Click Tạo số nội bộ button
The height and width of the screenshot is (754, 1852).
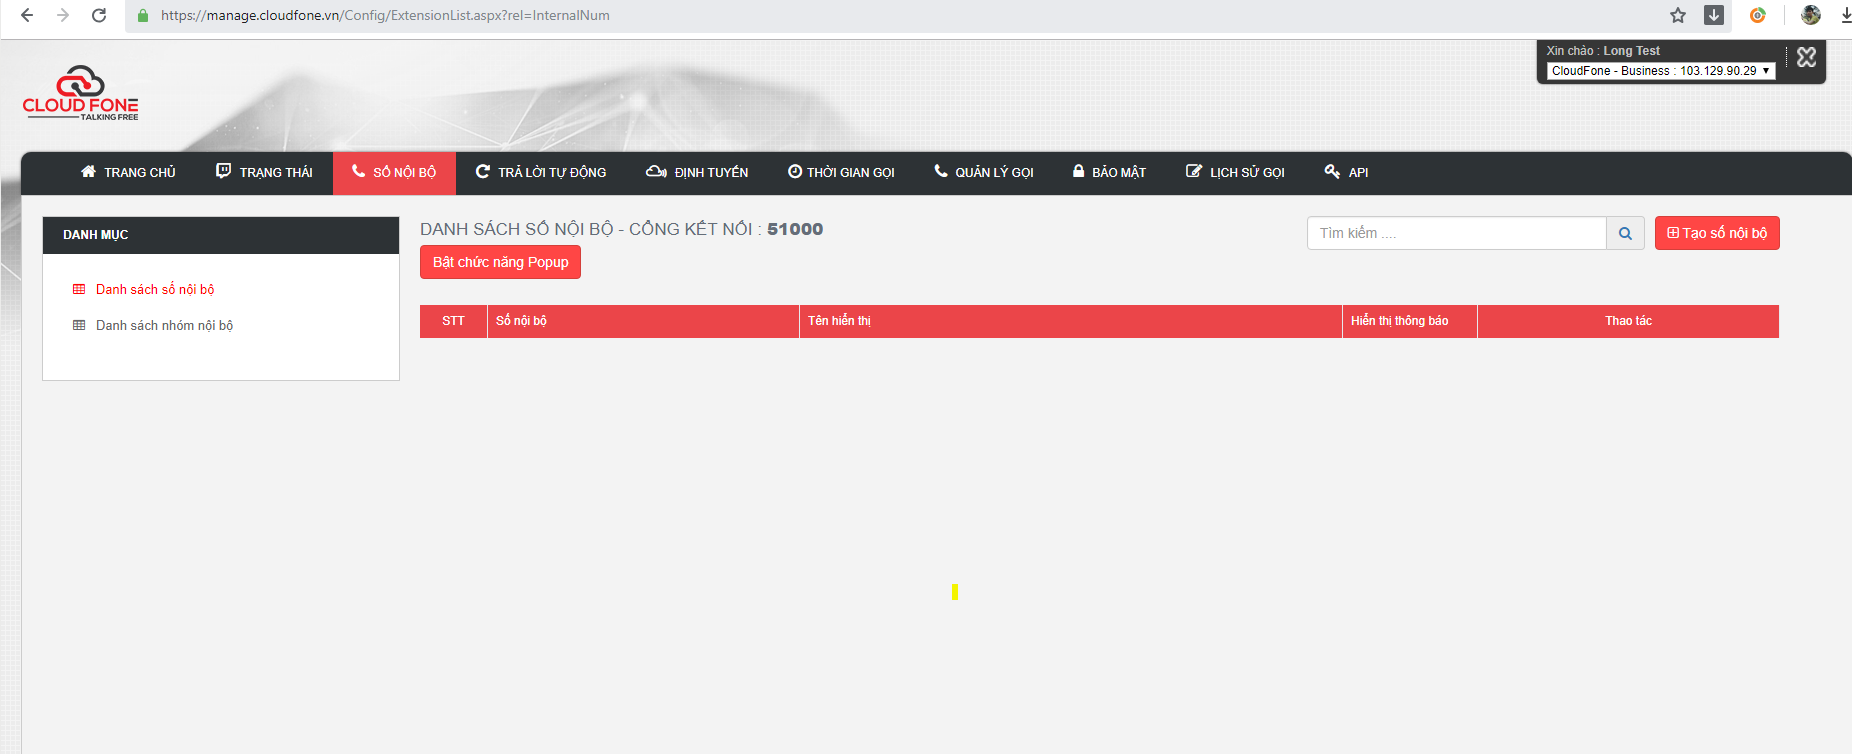coord(1716,233)
